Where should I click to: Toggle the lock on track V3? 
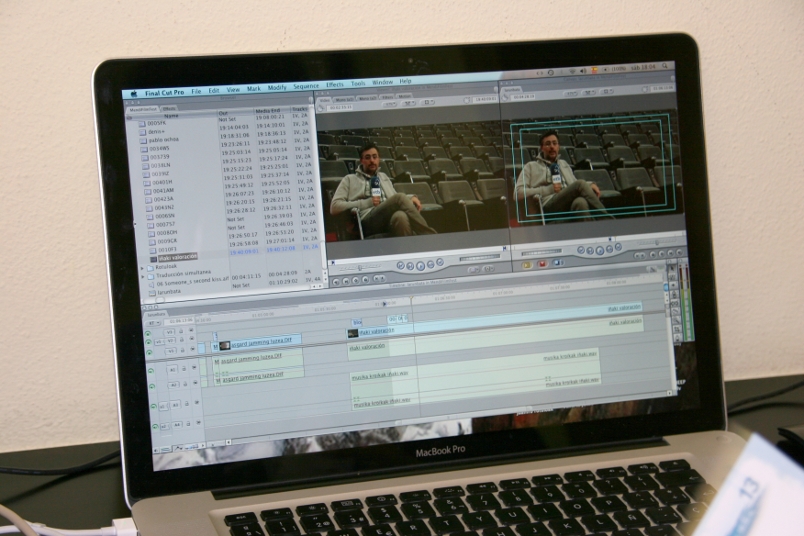[181, 331]
